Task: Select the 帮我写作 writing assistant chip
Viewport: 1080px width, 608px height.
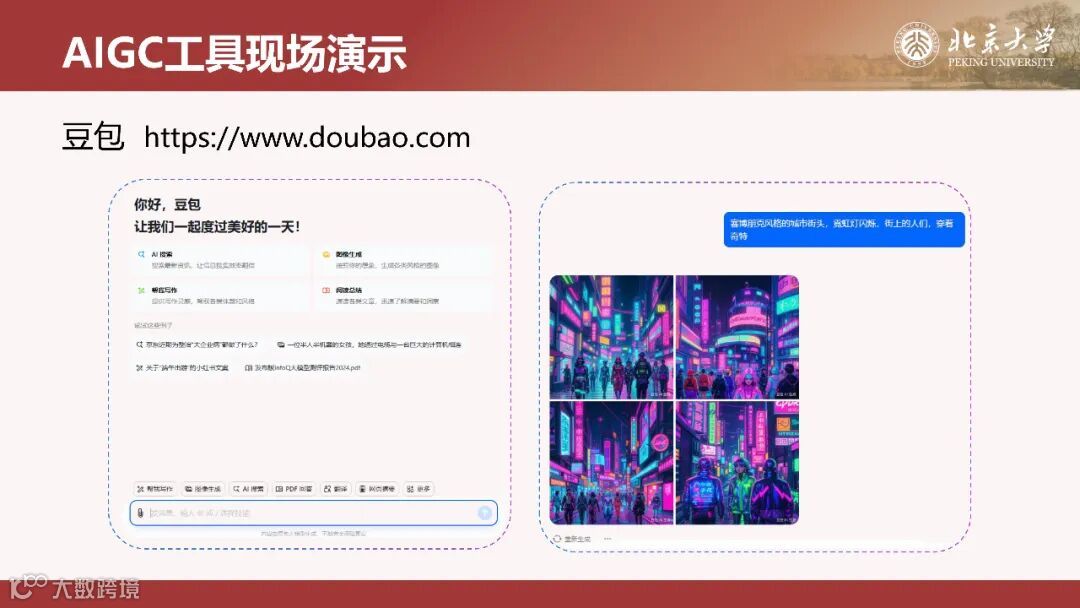Action: (153, 487)
